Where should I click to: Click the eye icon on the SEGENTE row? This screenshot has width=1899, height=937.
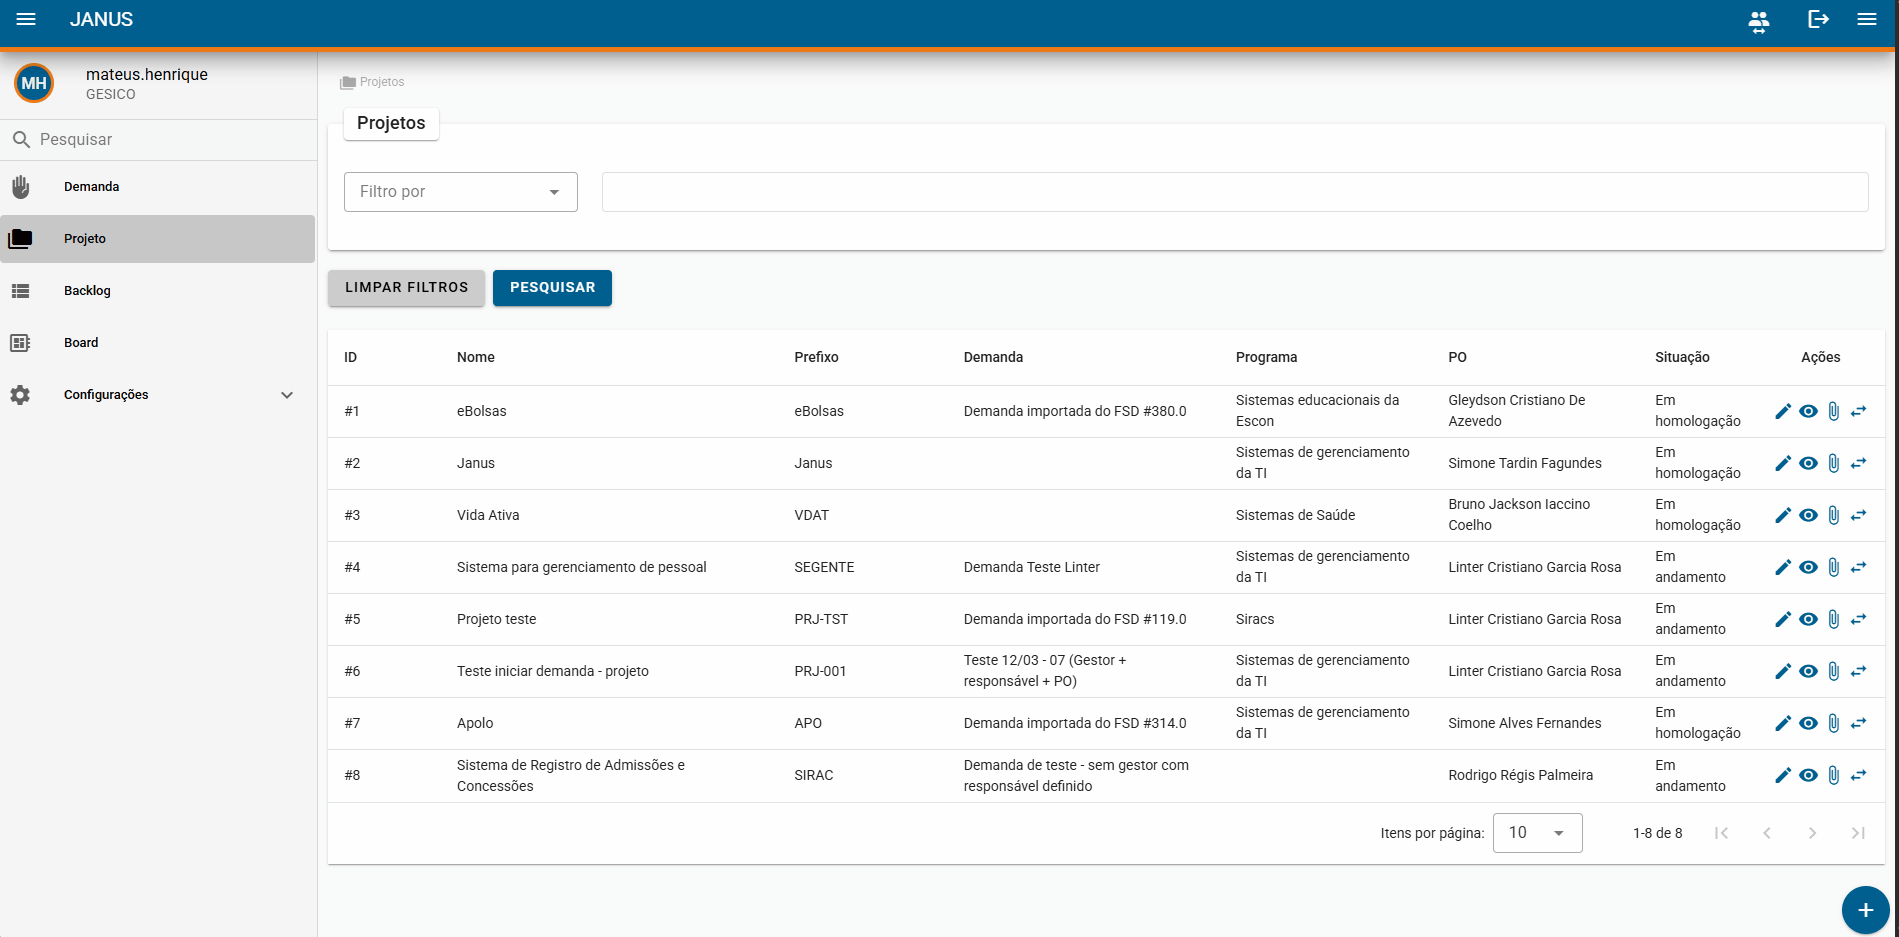[x=1808, y=567]
